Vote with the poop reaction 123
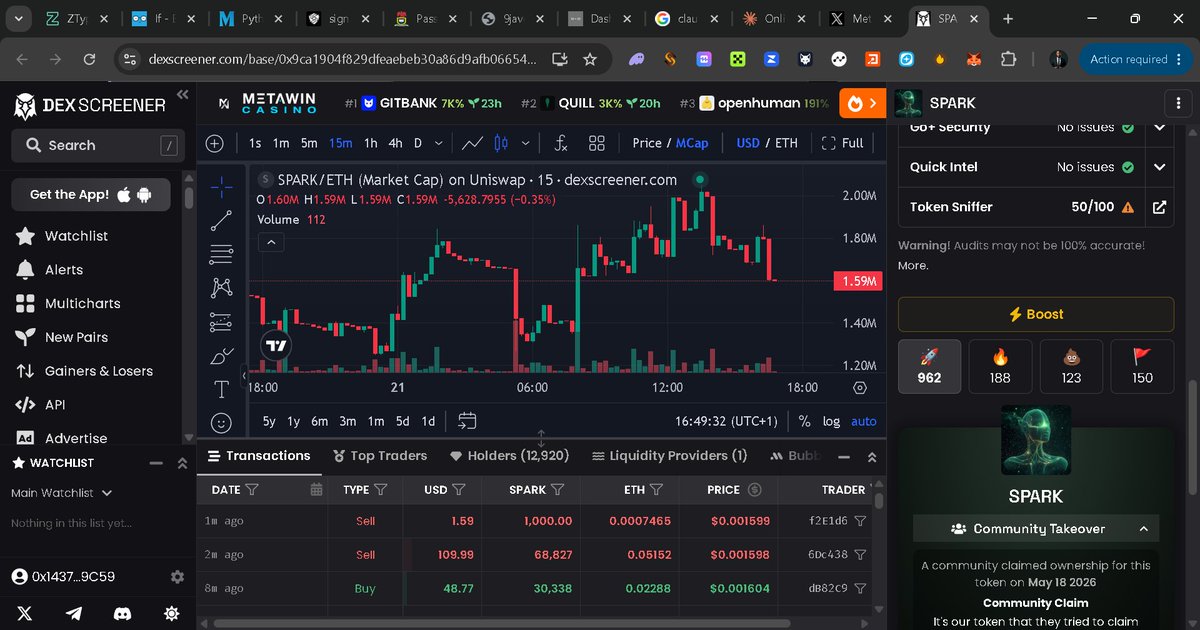Screen dimensions: 1200x630 (1071, 366)
